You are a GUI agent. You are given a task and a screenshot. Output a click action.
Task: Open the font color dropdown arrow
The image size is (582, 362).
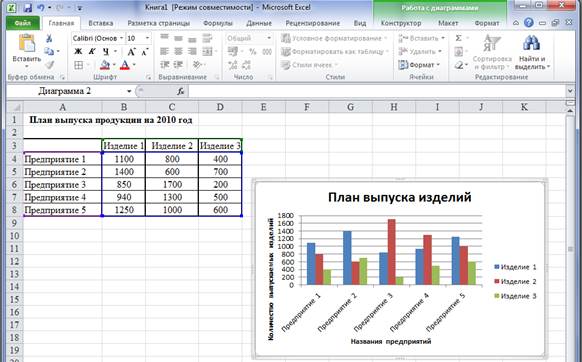click(134, 65)
